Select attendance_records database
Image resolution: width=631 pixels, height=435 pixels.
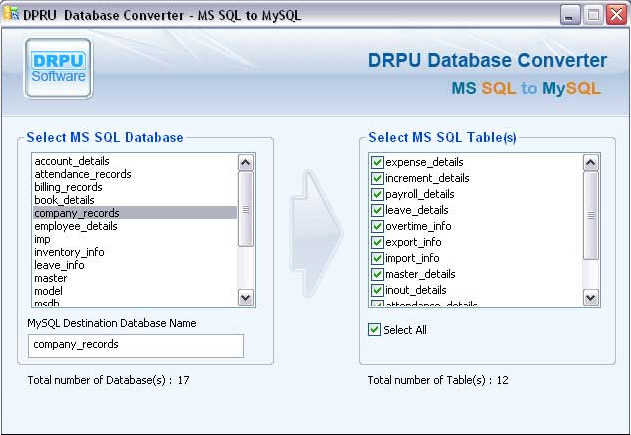point(135,174)
